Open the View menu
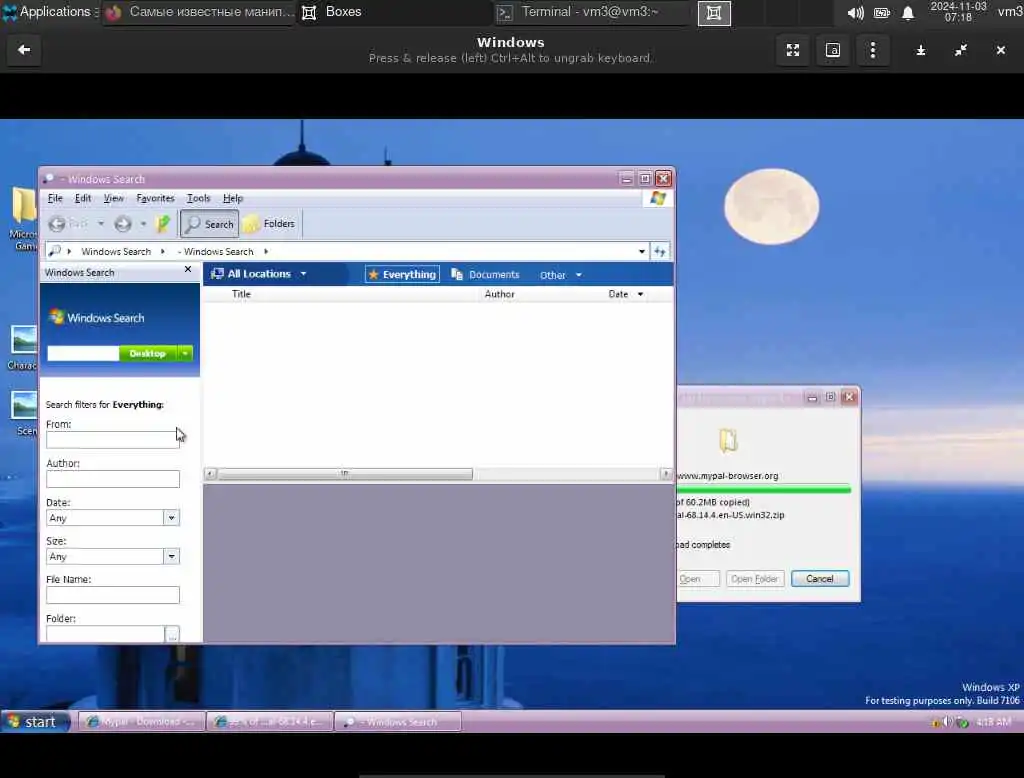Screen dimensions: 1024x778 pos(113,198)
